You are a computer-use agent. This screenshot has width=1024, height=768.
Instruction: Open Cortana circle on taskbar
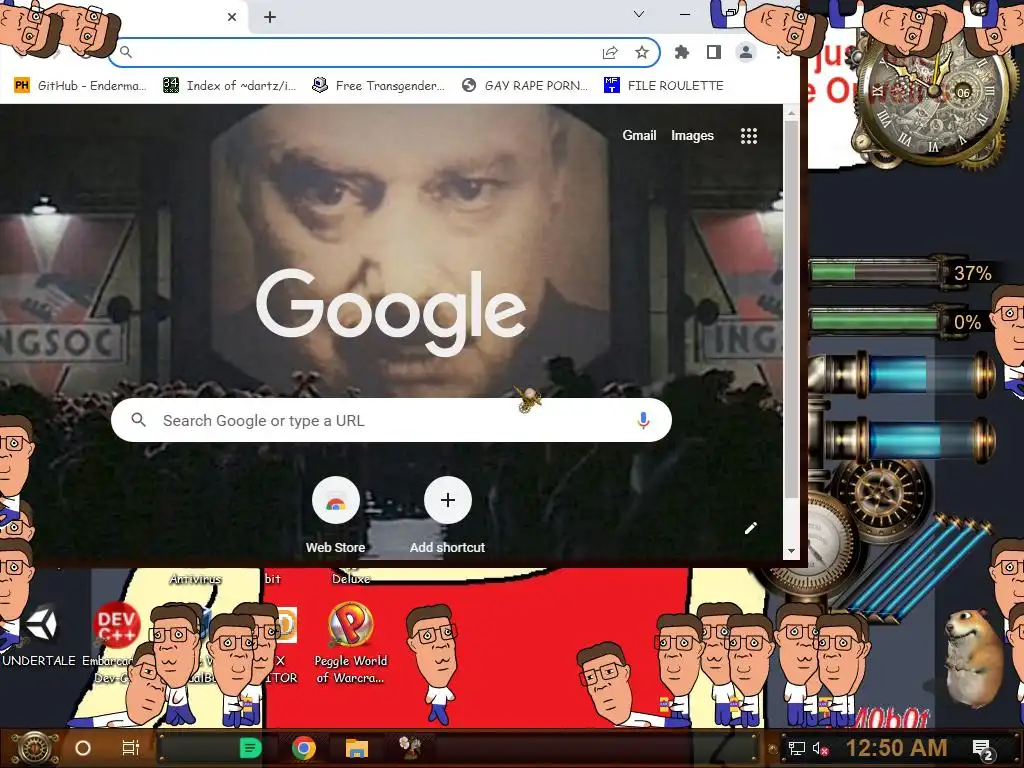point(83,748)
